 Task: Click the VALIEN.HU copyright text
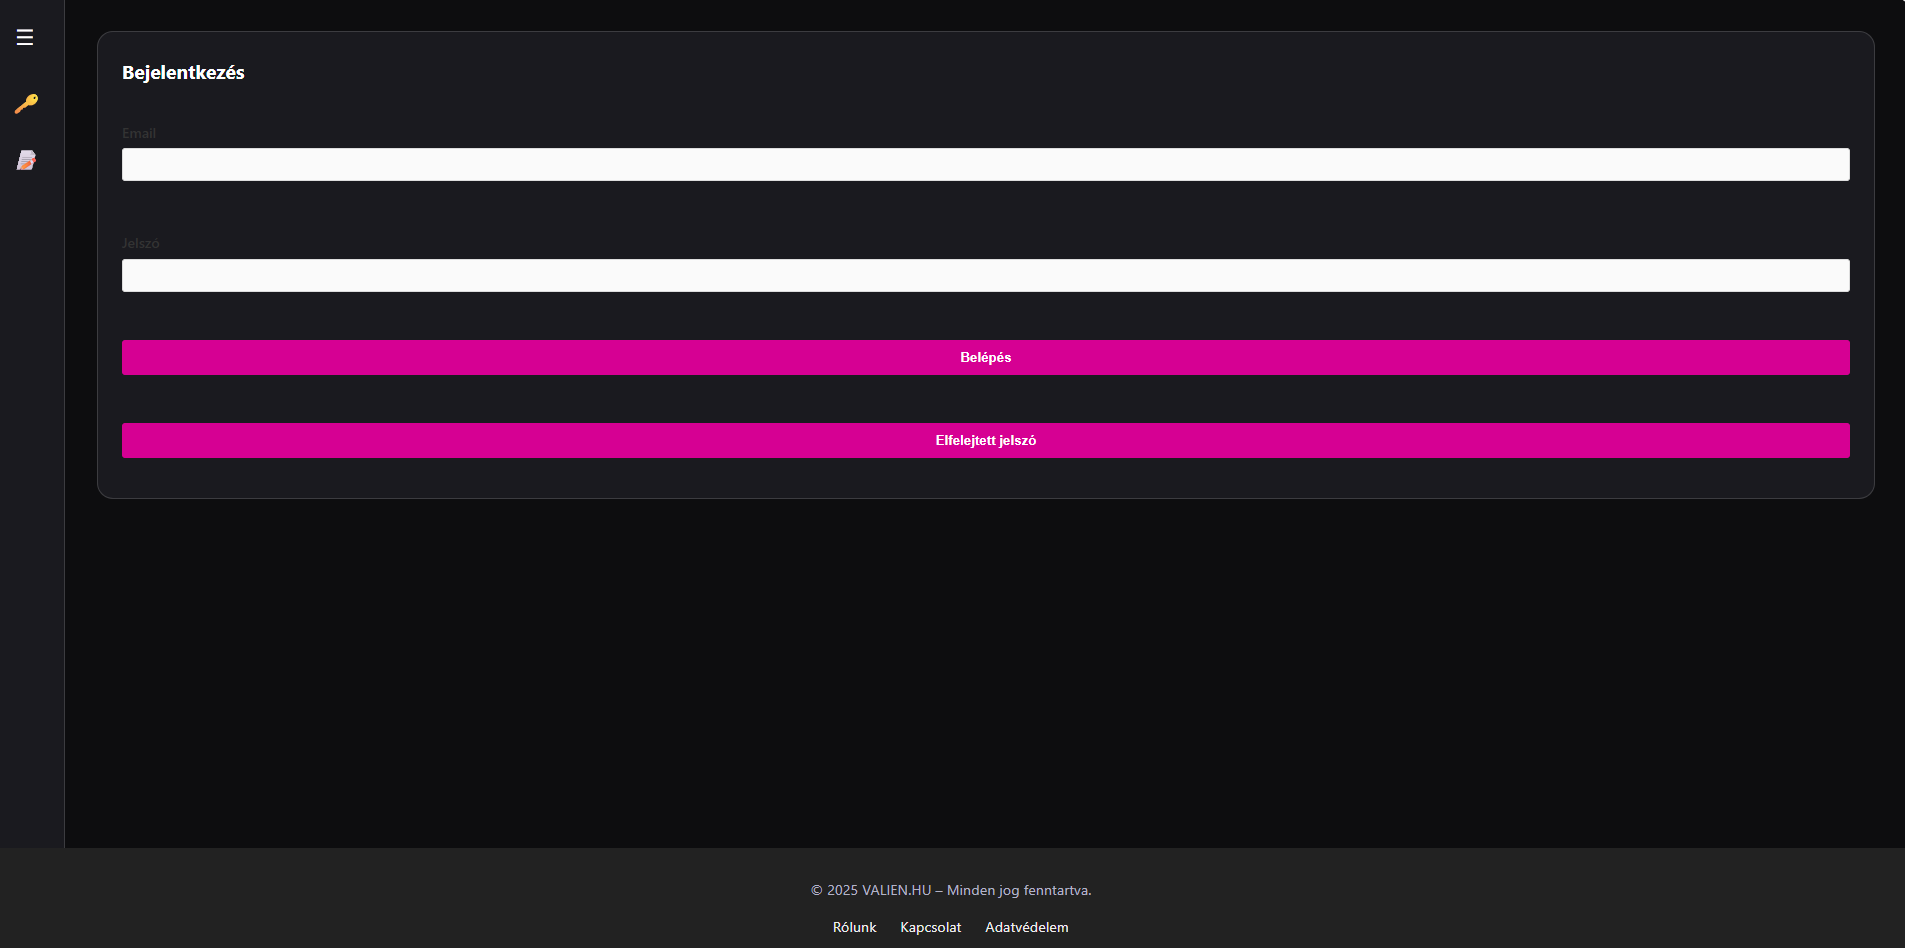(950, 891)
